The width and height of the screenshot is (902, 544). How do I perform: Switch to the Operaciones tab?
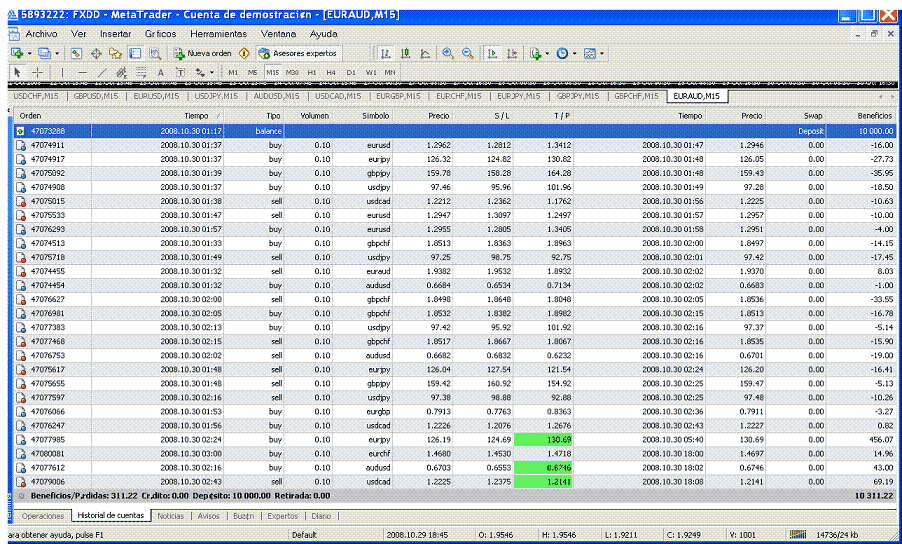coord(42,516)
